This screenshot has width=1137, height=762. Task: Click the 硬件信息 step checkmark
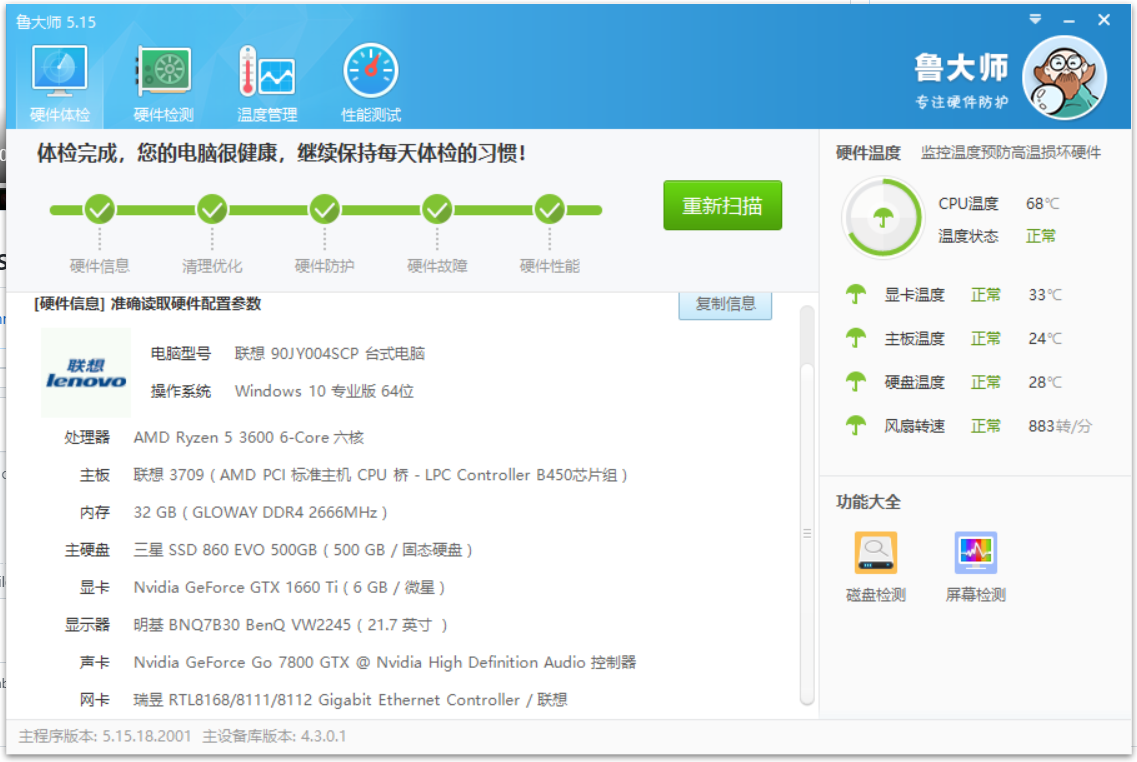pos(99,210)
